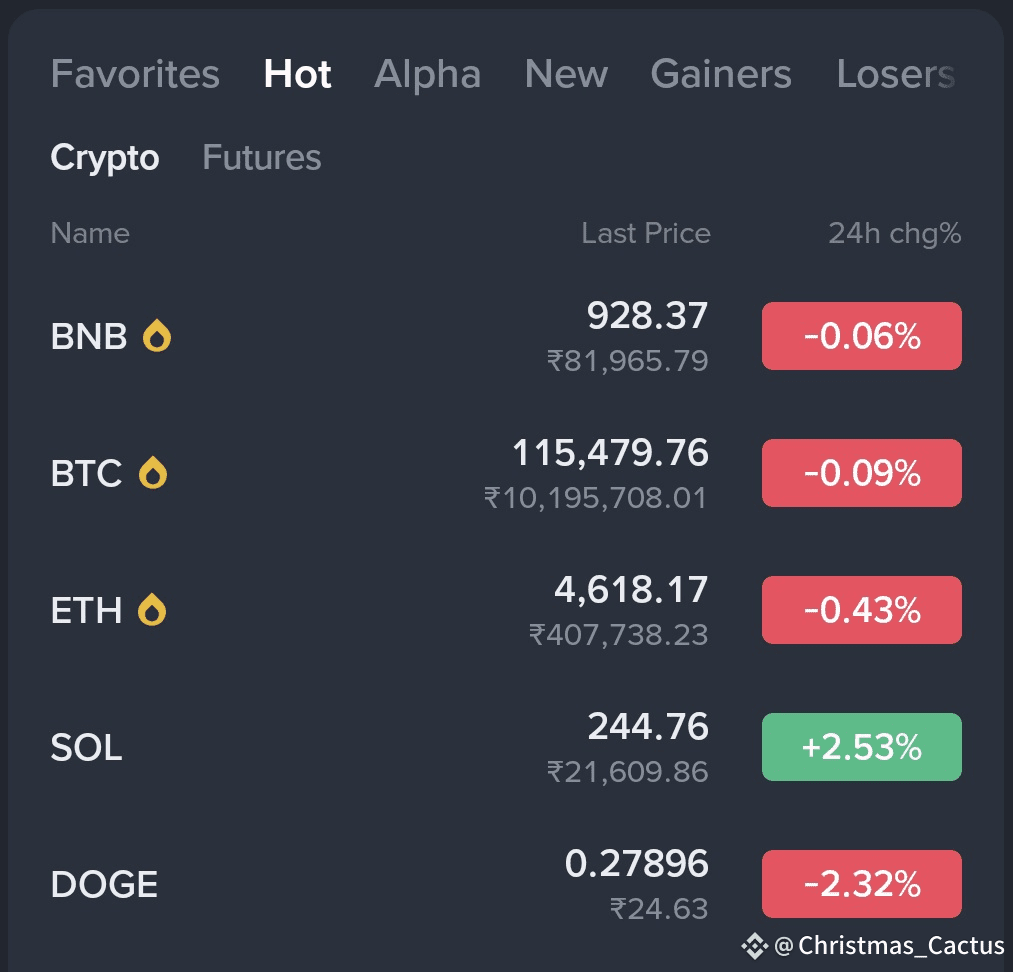Switch to the Futures sub-tab
Image resolution: width=1013 pixels, height=972 pixels.
coord(262,158)
